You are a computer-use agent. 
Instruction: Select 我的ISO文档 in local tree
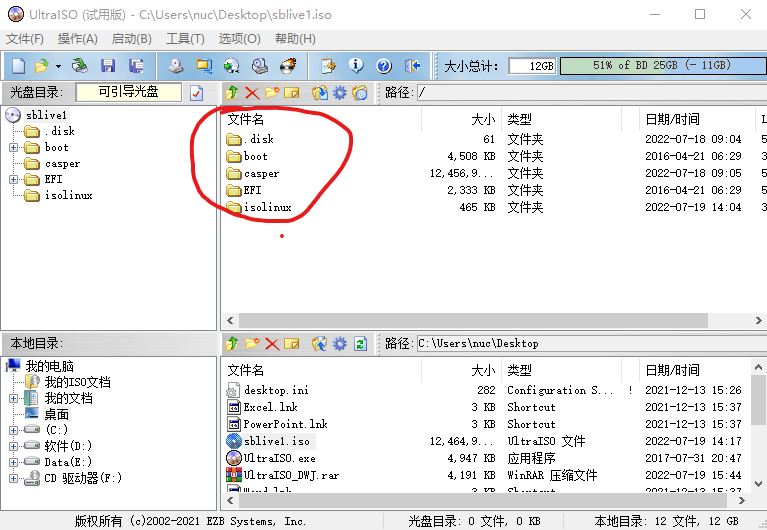(77, 382)
